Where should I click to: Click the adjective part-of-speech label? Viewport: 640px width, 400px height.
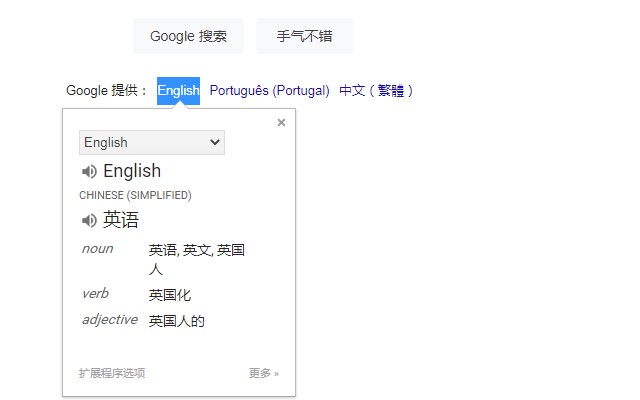point(110,320)
